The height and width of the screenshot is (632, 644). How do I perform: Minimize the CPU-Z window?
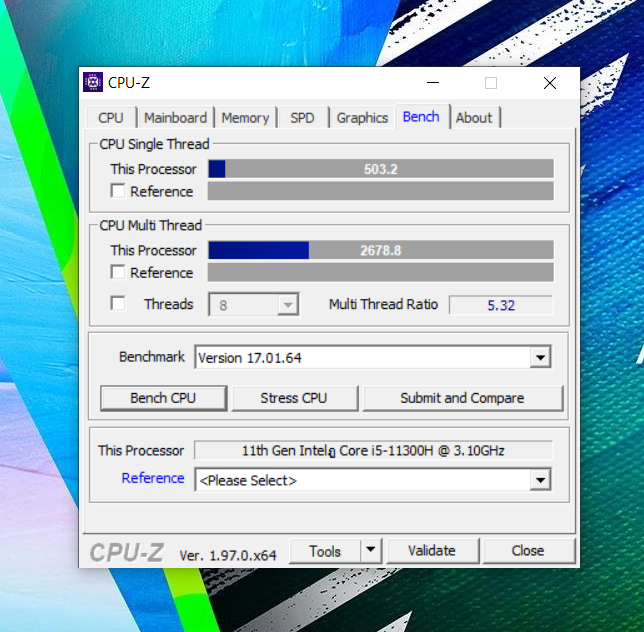(433, 83)
